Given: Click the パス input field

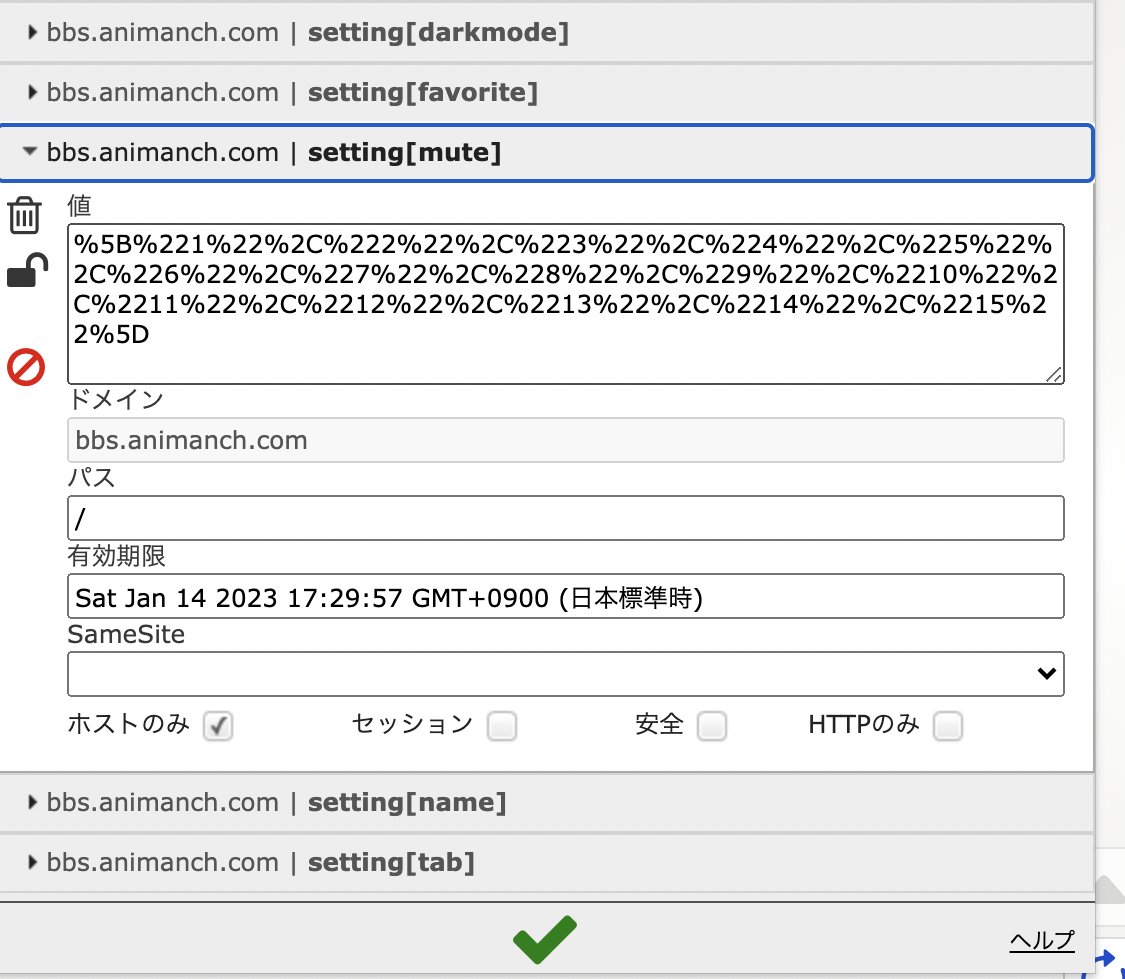Looking at the screenshot, I should tap(565, 518).
